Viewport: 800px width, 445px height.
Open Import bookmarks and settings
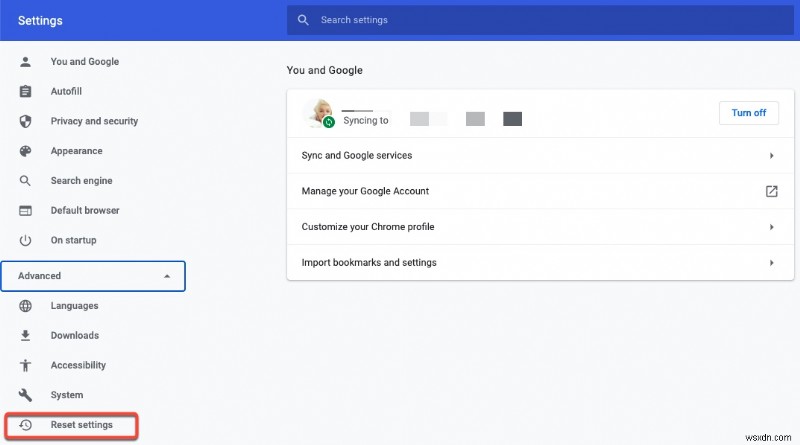pyautogui.click(x=369, y=263)
